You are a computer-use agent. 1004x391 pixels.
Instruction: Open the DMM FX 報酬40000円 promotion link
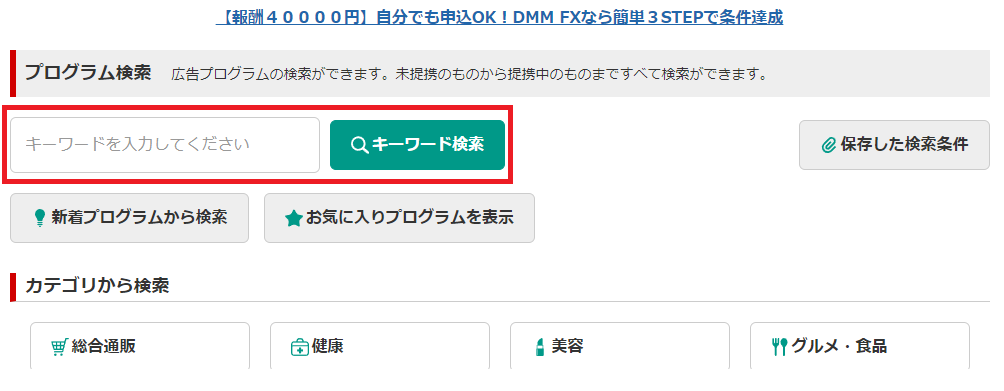499,17
